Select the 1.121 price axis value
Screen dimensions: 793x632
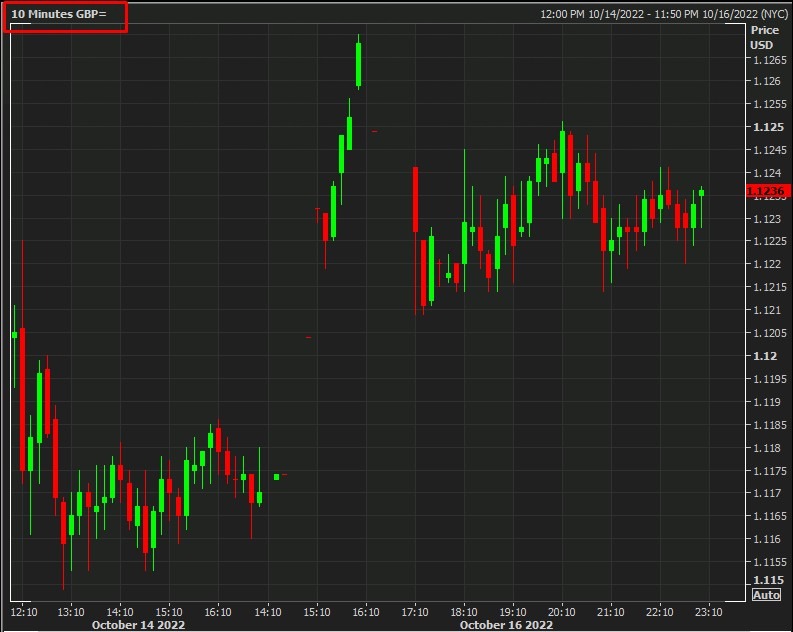click(767, 310)
